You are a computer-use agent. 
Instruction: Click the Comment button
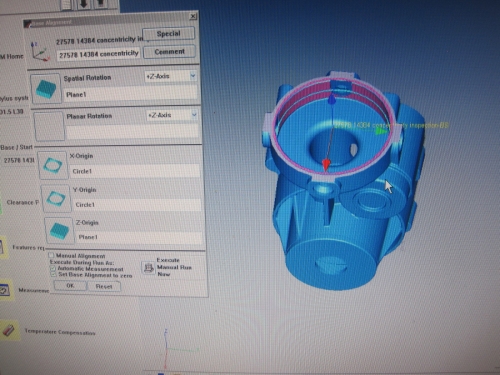169,52
